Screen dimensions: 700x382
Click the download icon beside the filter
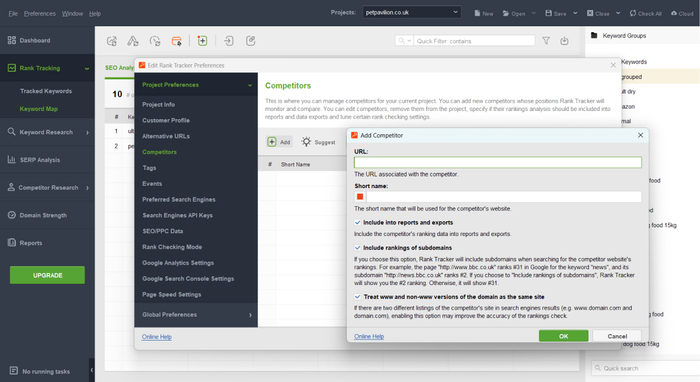[x=564, y=41]
